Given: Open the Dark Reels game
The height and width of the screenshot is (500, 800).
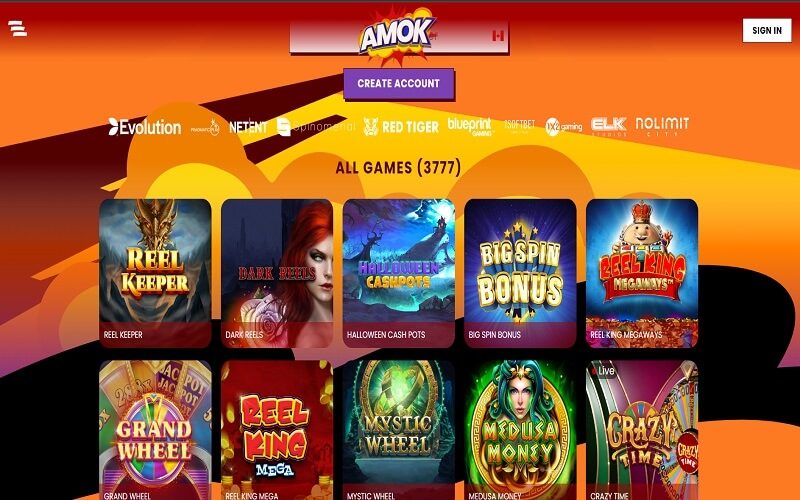Looking at the screenshot, I should pos(277,273).
